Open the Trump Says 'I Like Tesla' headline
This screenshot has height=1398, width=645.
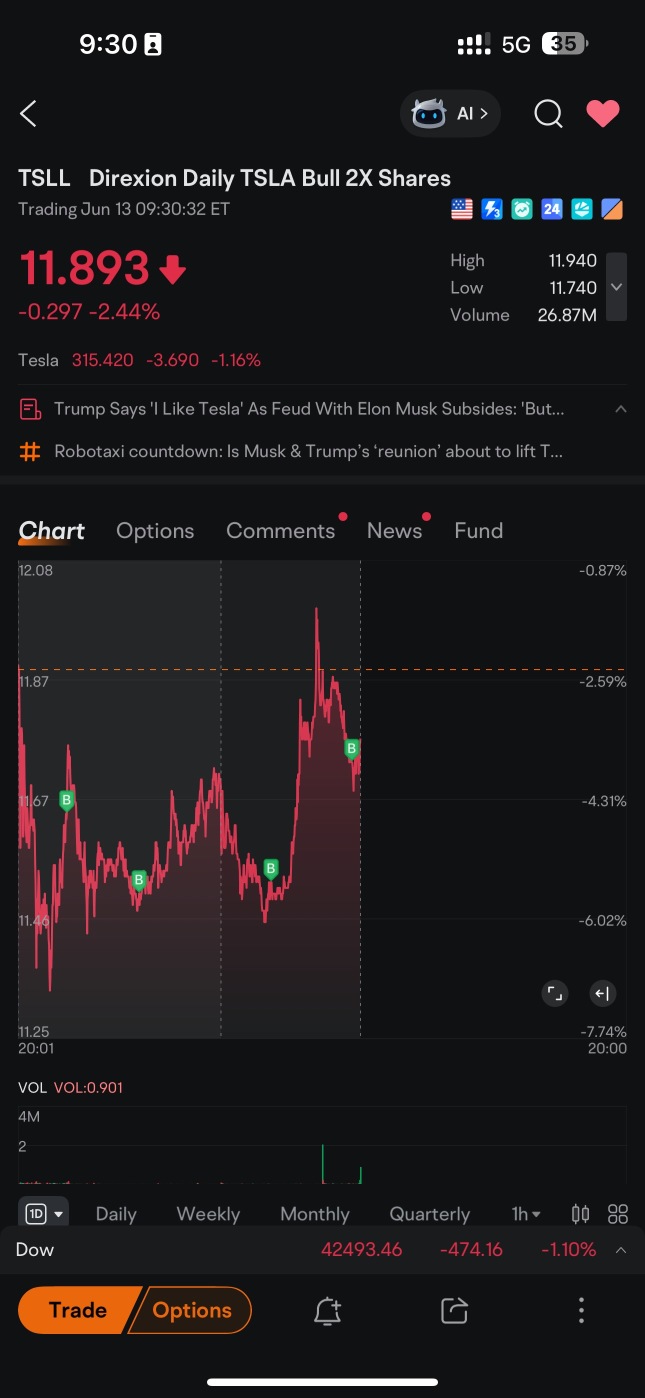tap(309, 409)
